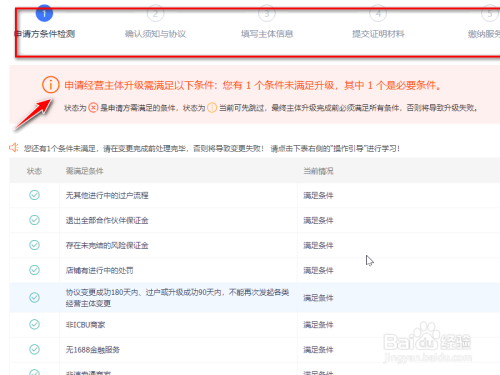Click check icon for 无其他进行中的过户流程
The height and width of the screenshot is (375, 500).
click(x=34, y=195)
